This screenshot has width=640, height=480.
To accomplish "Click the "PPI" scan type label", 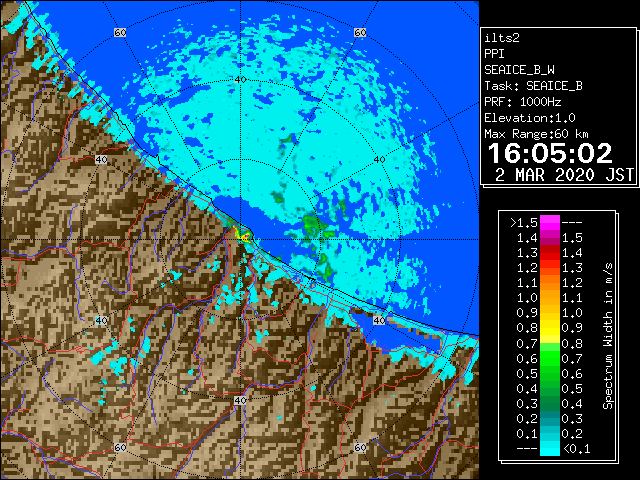I will pyautogui.click(x=494, y=54).
